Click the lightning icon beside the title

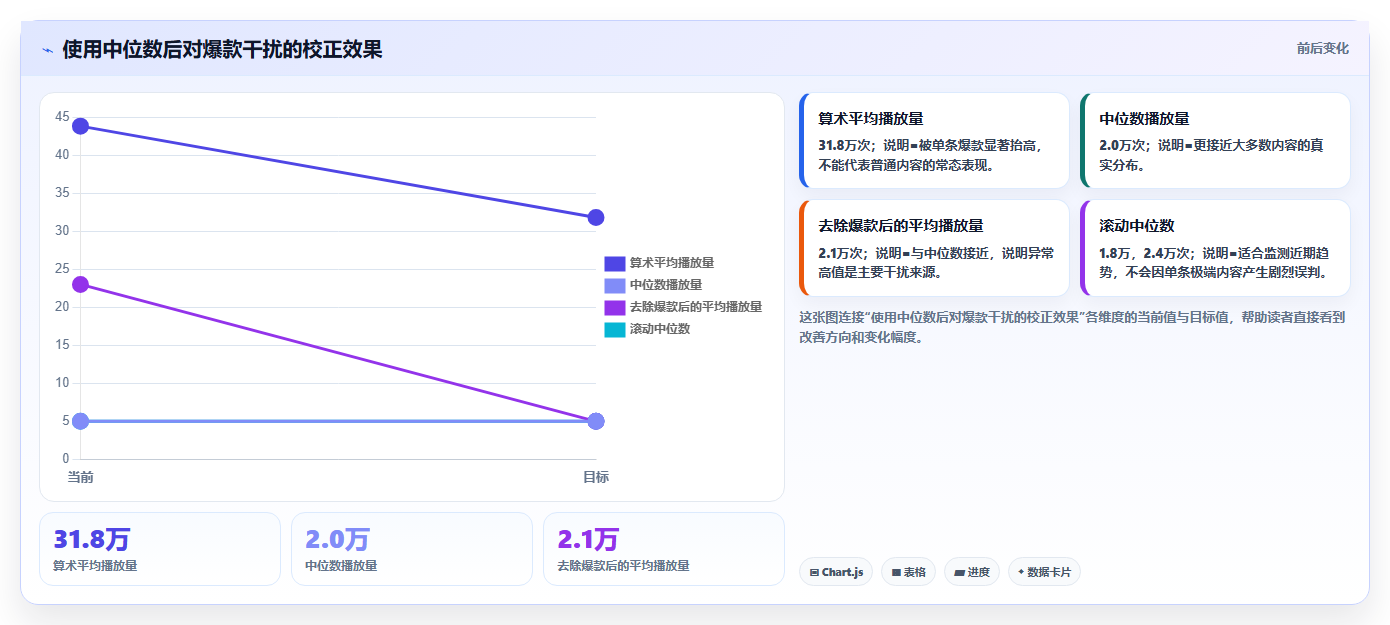tap(47, 50)
